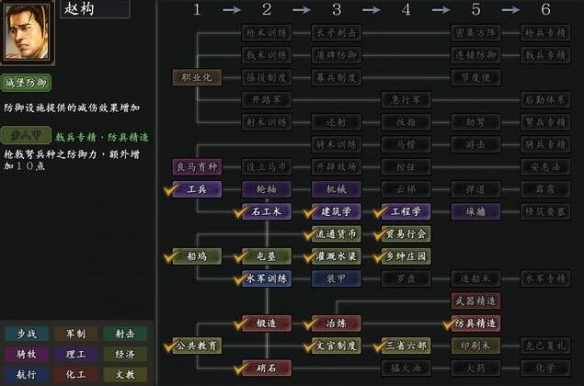Select the 骑牧 legend category
Screen dimensions: 584x386
click(x=27, y=354)
